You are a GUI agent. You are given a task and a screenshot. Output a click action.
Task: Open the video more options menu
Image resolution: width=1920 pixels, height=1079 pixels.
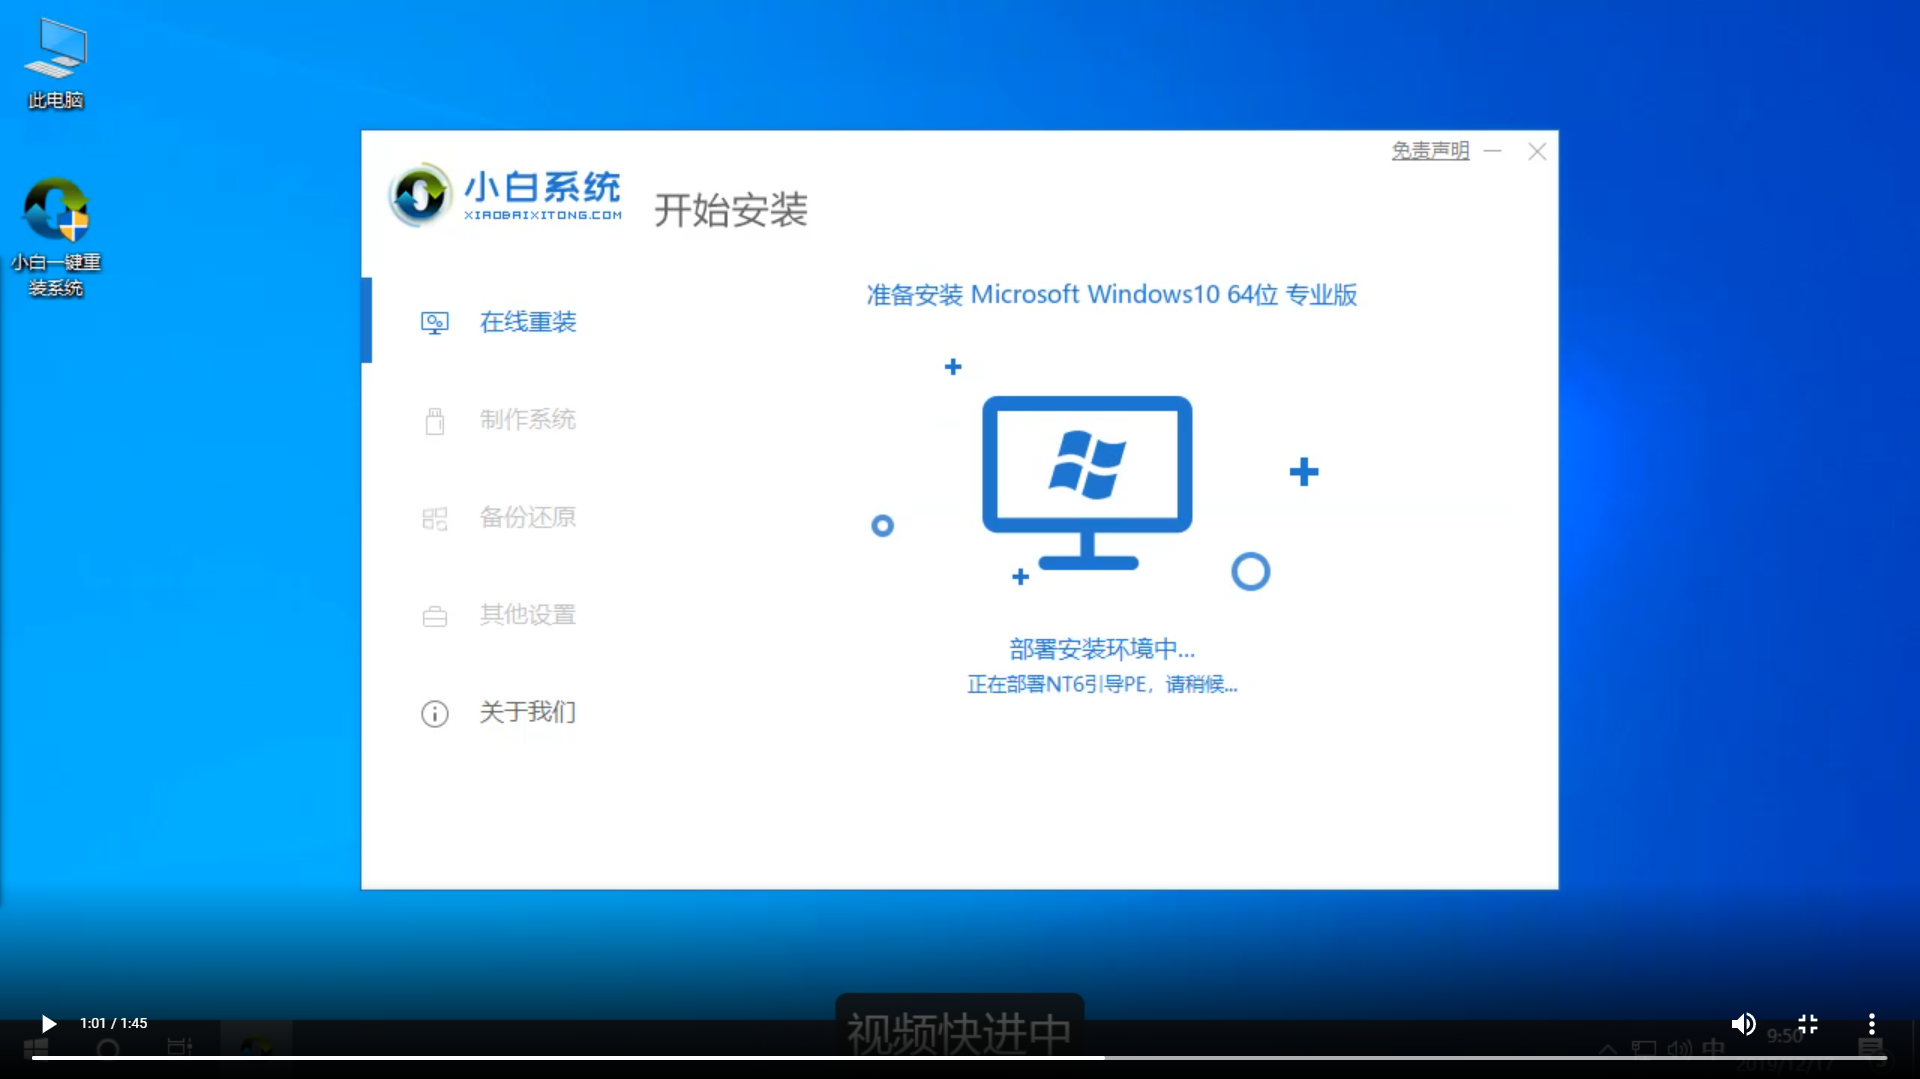1871,1023
